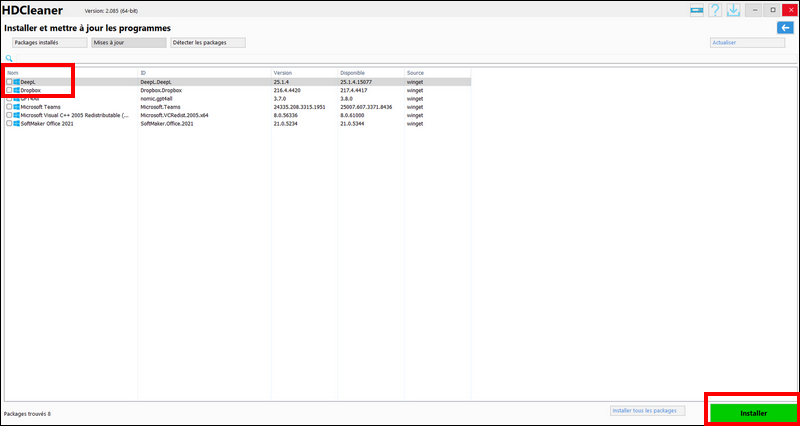The width and height of the screenshot is (800, 426).
Task: Click the Windows icon beside Microsoft Teams
Action: [x=17, y=107]
